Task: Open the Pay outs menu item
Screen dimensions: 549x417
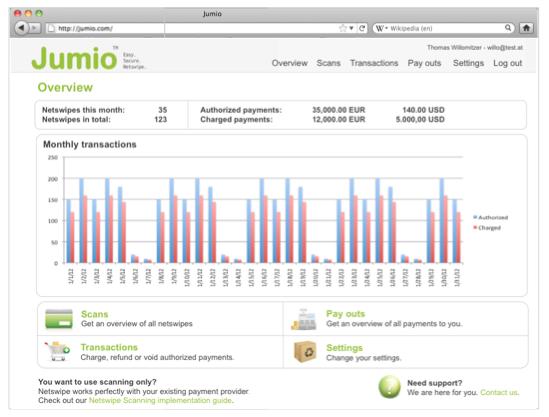Action: click(424, 63)
